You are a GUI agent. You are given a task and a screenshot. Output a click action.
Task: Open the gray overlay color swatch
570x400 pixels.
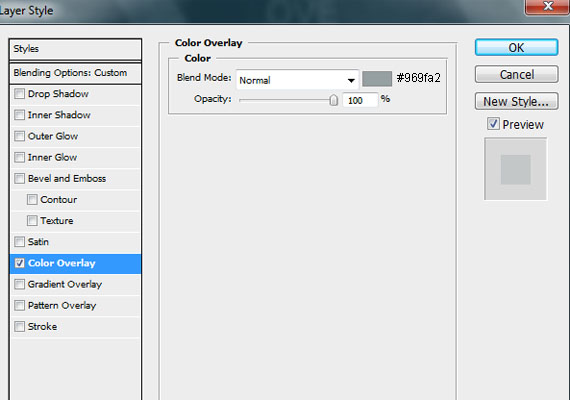click(x=377, y=79)
